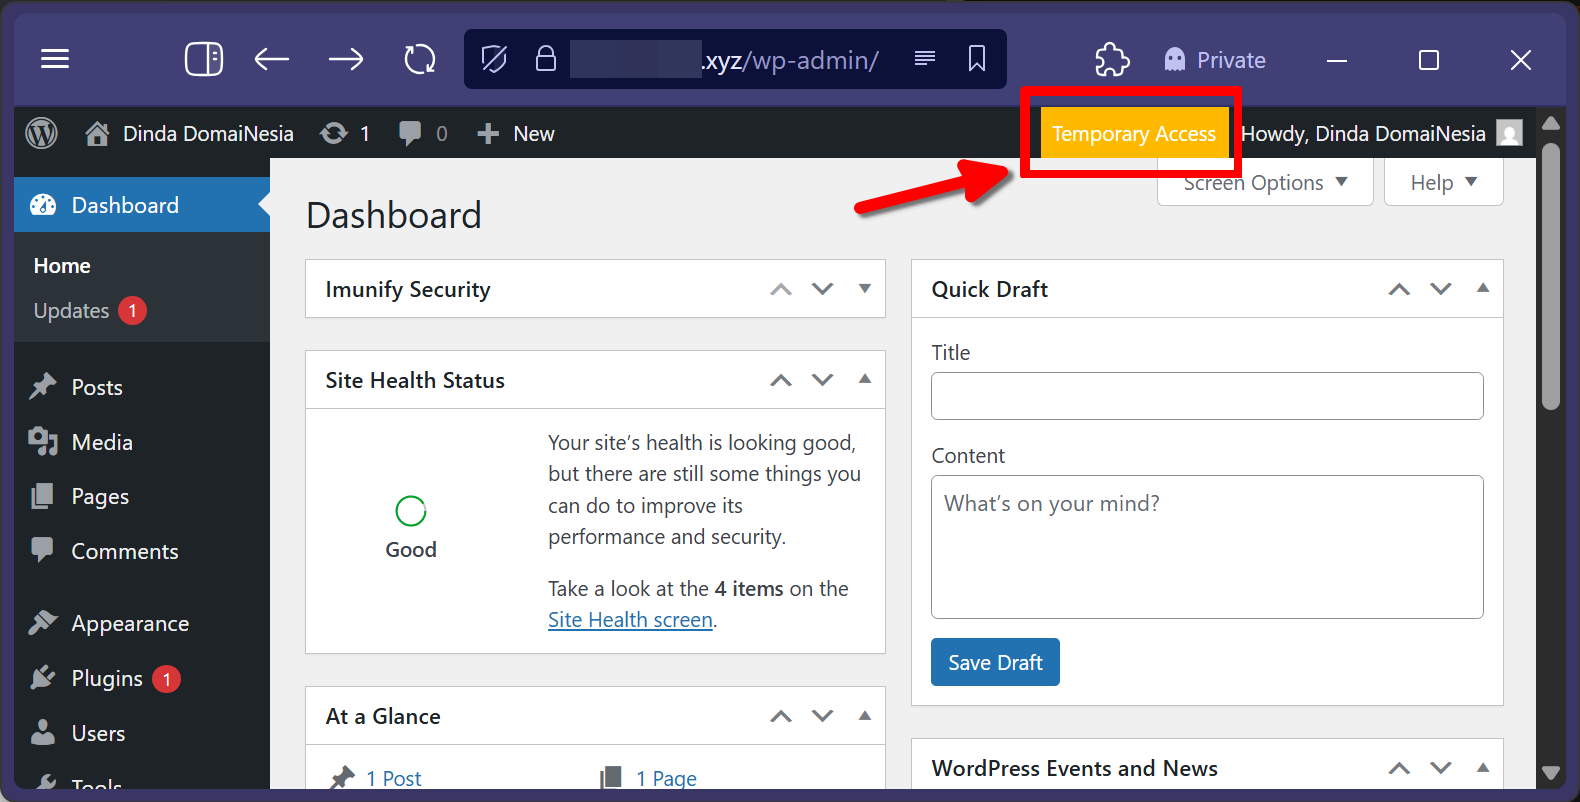Click the Temporary Access button
This screenshot has height=802, width=1580.
tap(1134, 133)
